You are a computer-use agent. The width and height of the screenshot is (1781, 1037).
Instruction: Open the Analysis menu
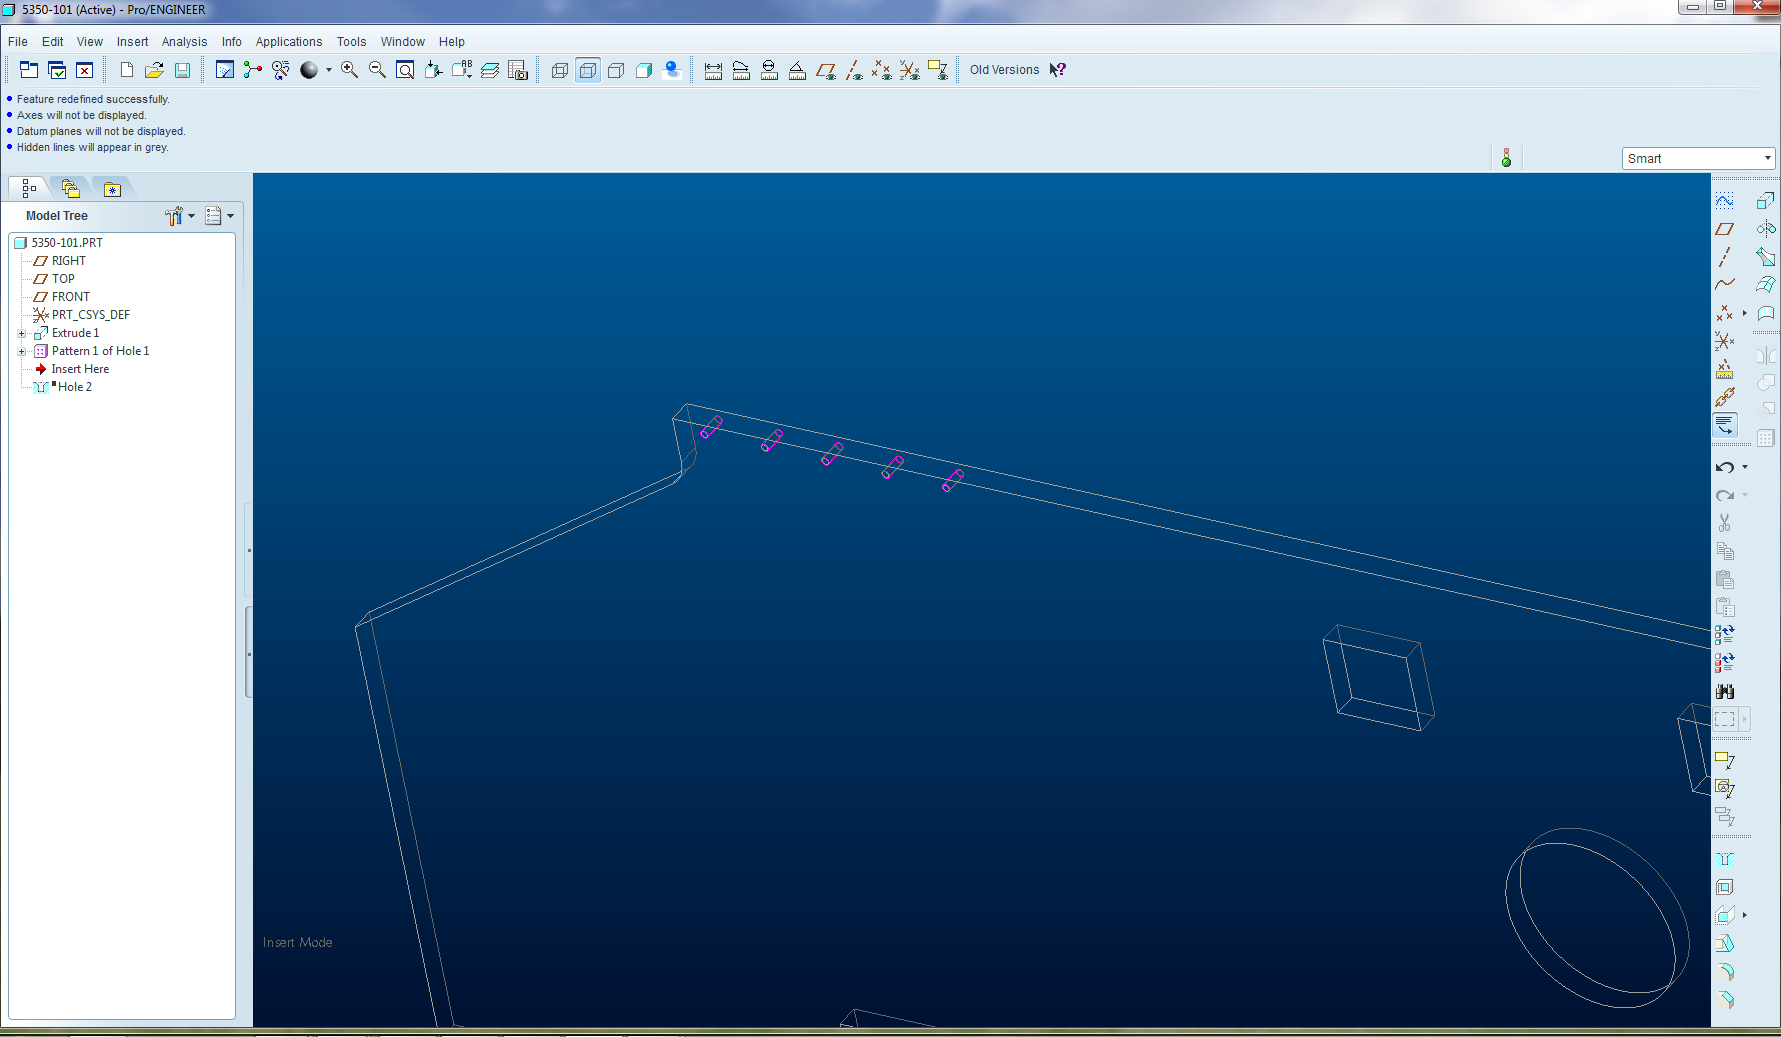[x=184, y=42]
